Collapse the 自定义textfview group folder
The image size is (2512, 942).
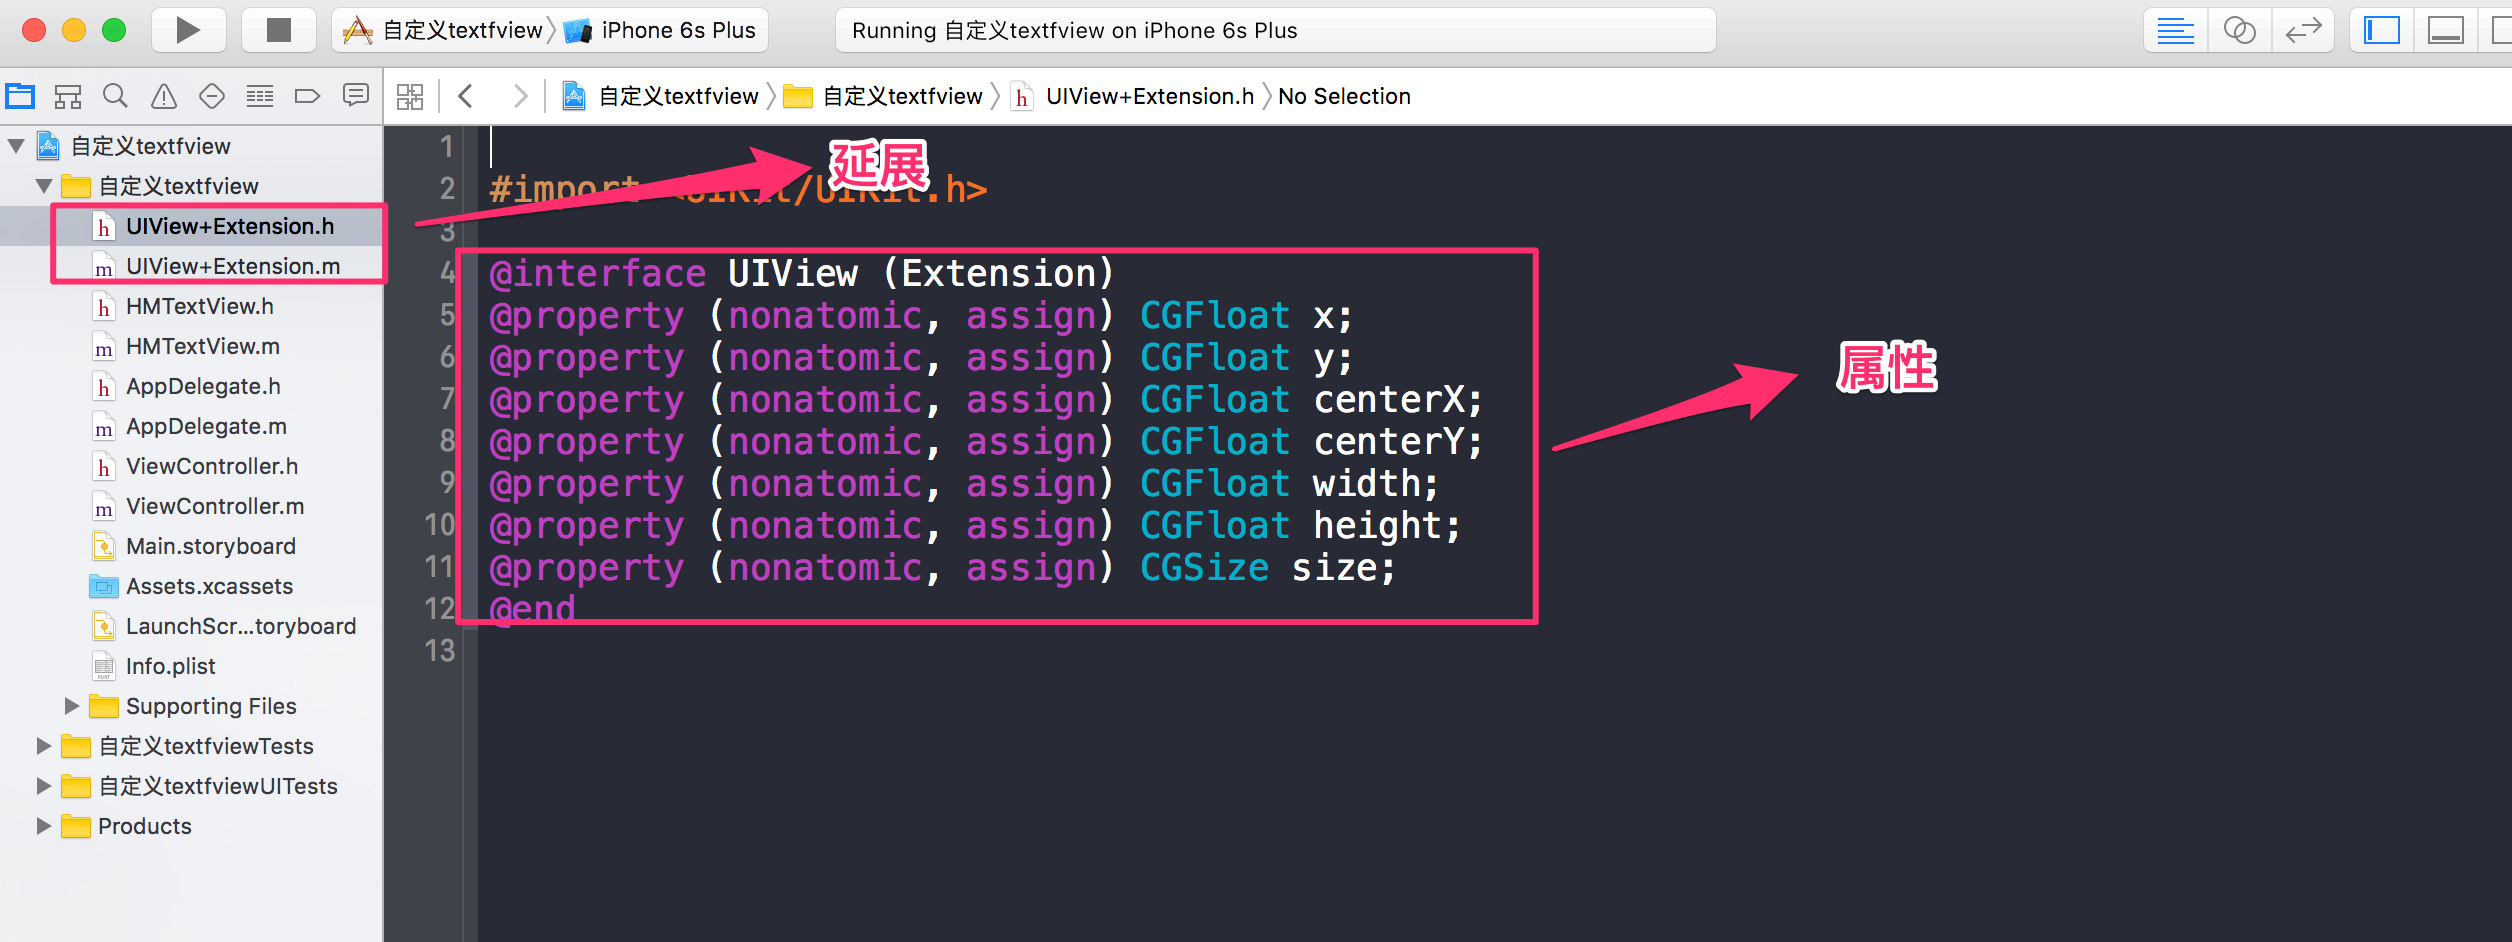44,186
